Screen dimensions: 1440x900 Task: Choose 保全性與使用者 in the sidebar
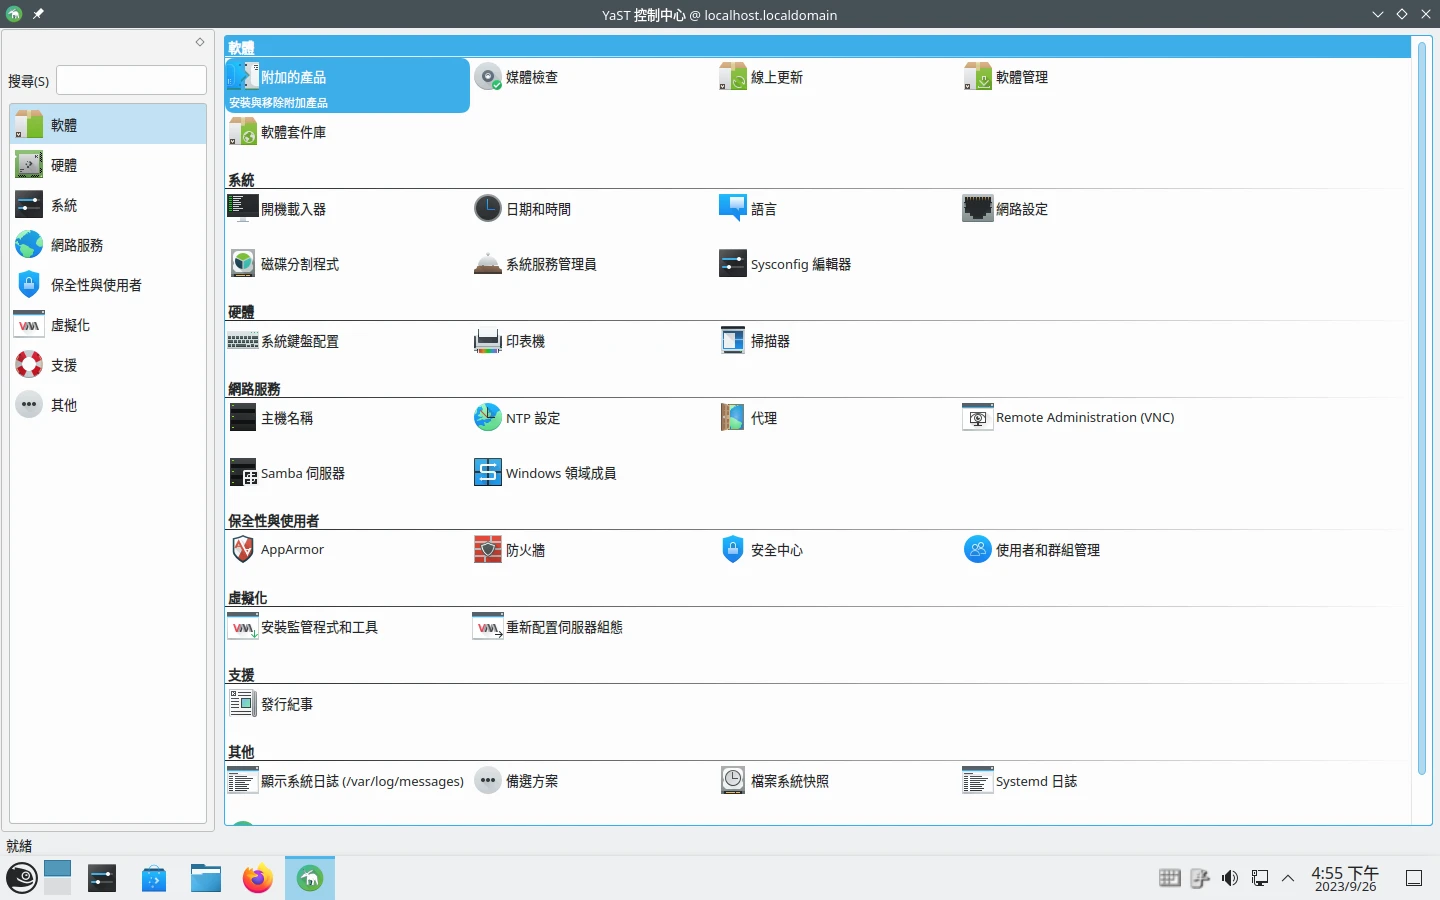(96, 285)
